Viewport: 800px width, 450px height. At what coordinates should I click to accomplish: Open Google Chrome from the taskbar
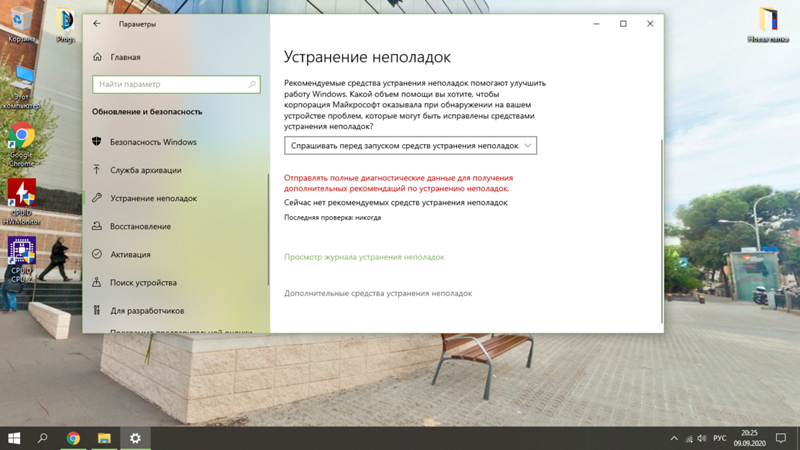tap(73, 438)
